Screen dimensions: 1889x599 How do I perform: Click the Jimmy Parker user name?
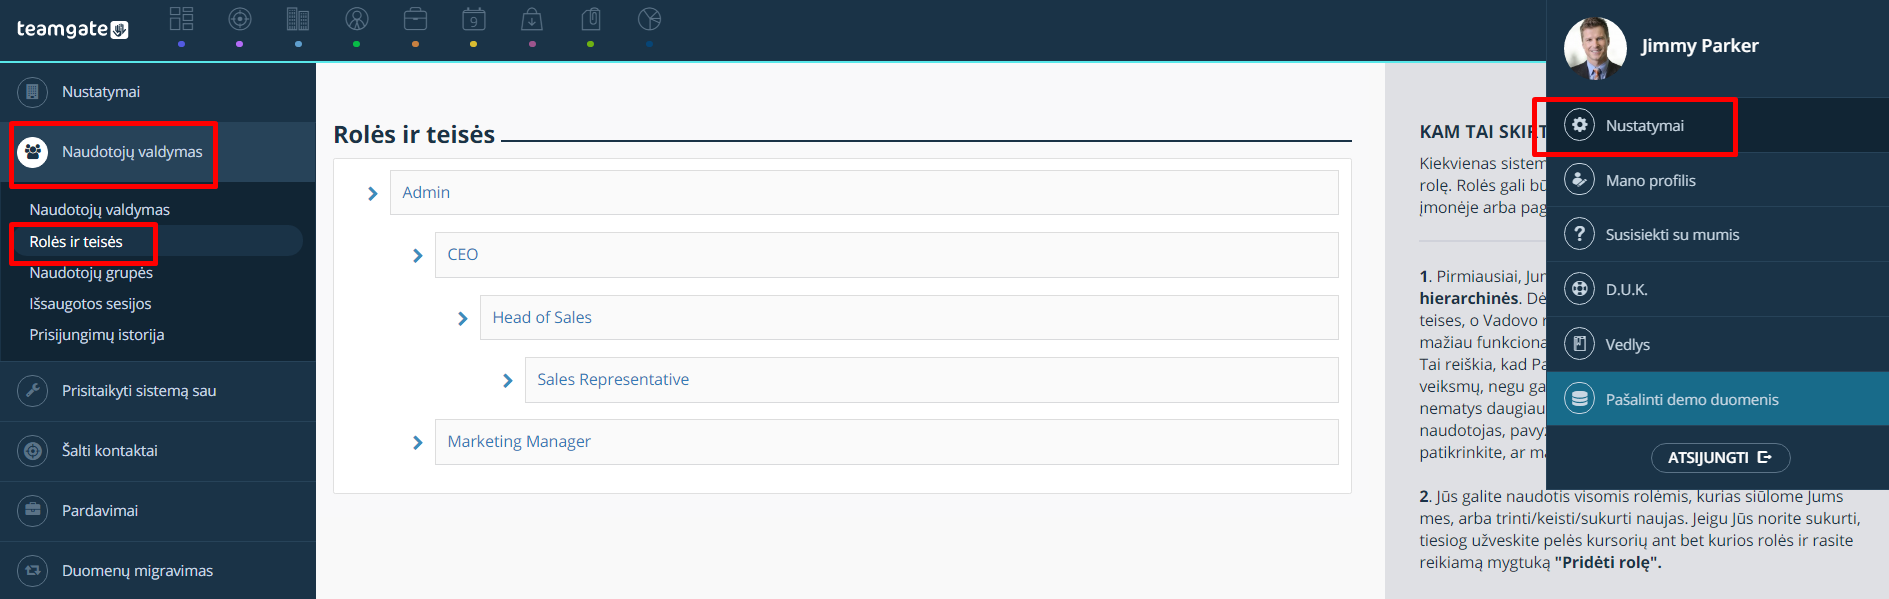[1699, 46]
